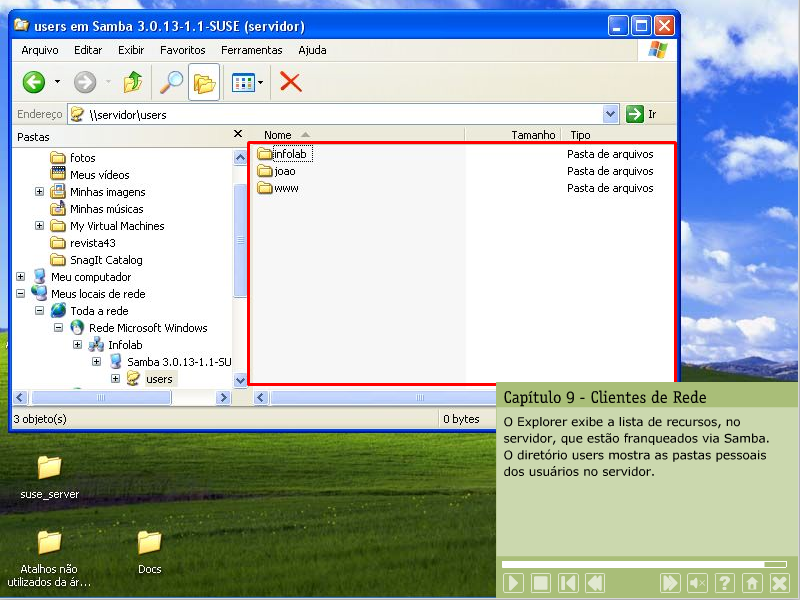The height and width of the screenshot is (600, 800).
Task: Click the Ir go button
Action: coord(641,114)
